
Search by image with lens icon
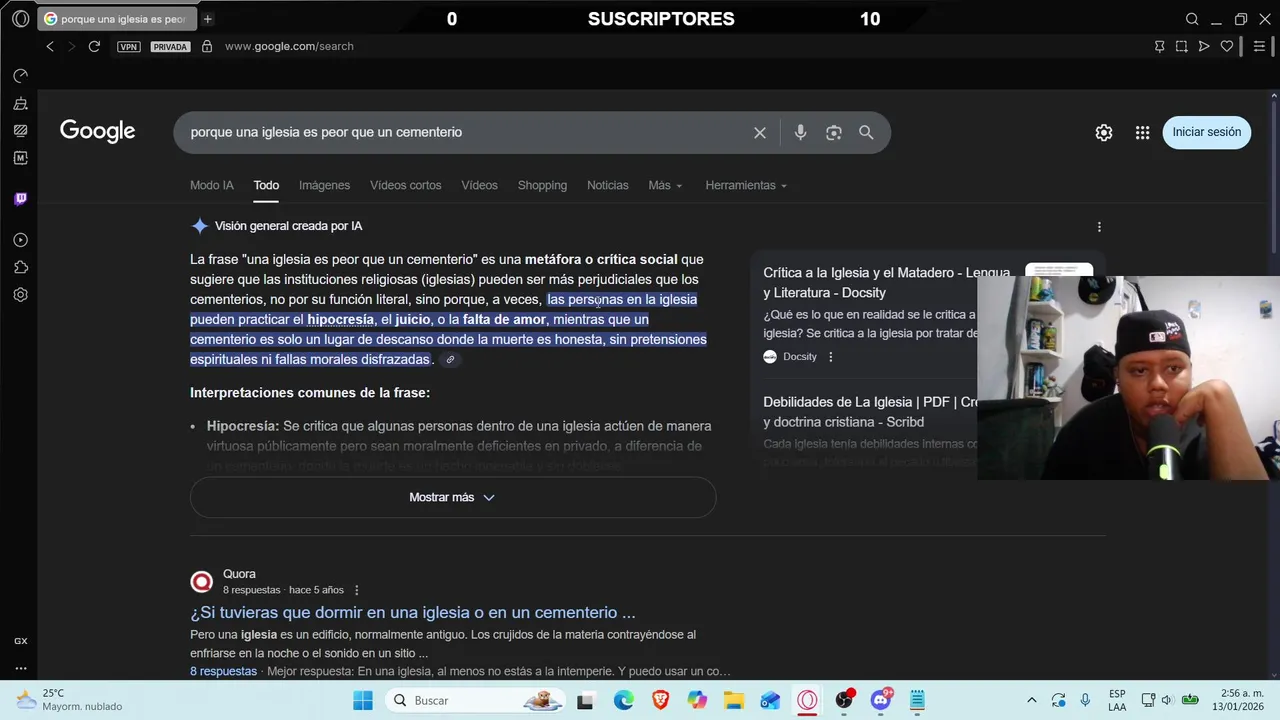[833, 132]
